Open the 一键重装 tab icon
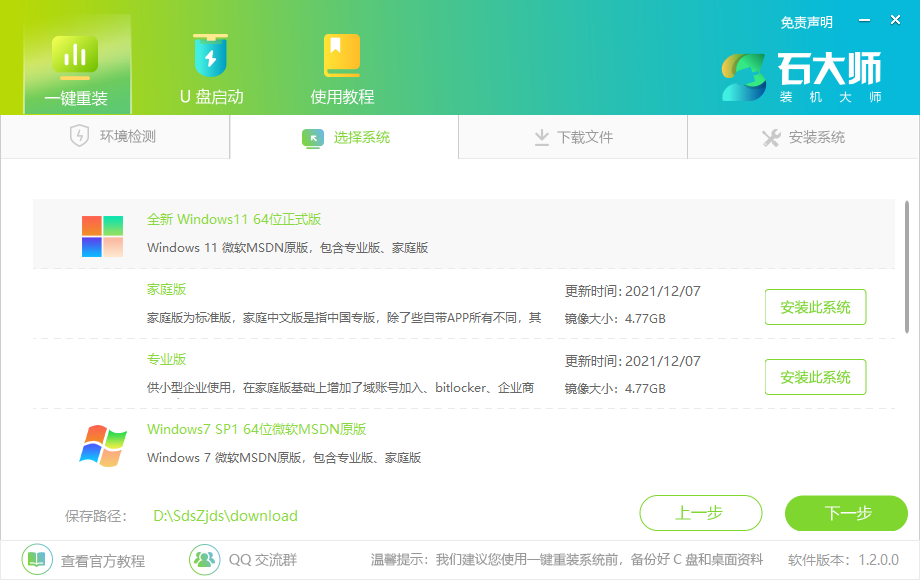Screen dimensions: 920x580 [x=75, y=56]
